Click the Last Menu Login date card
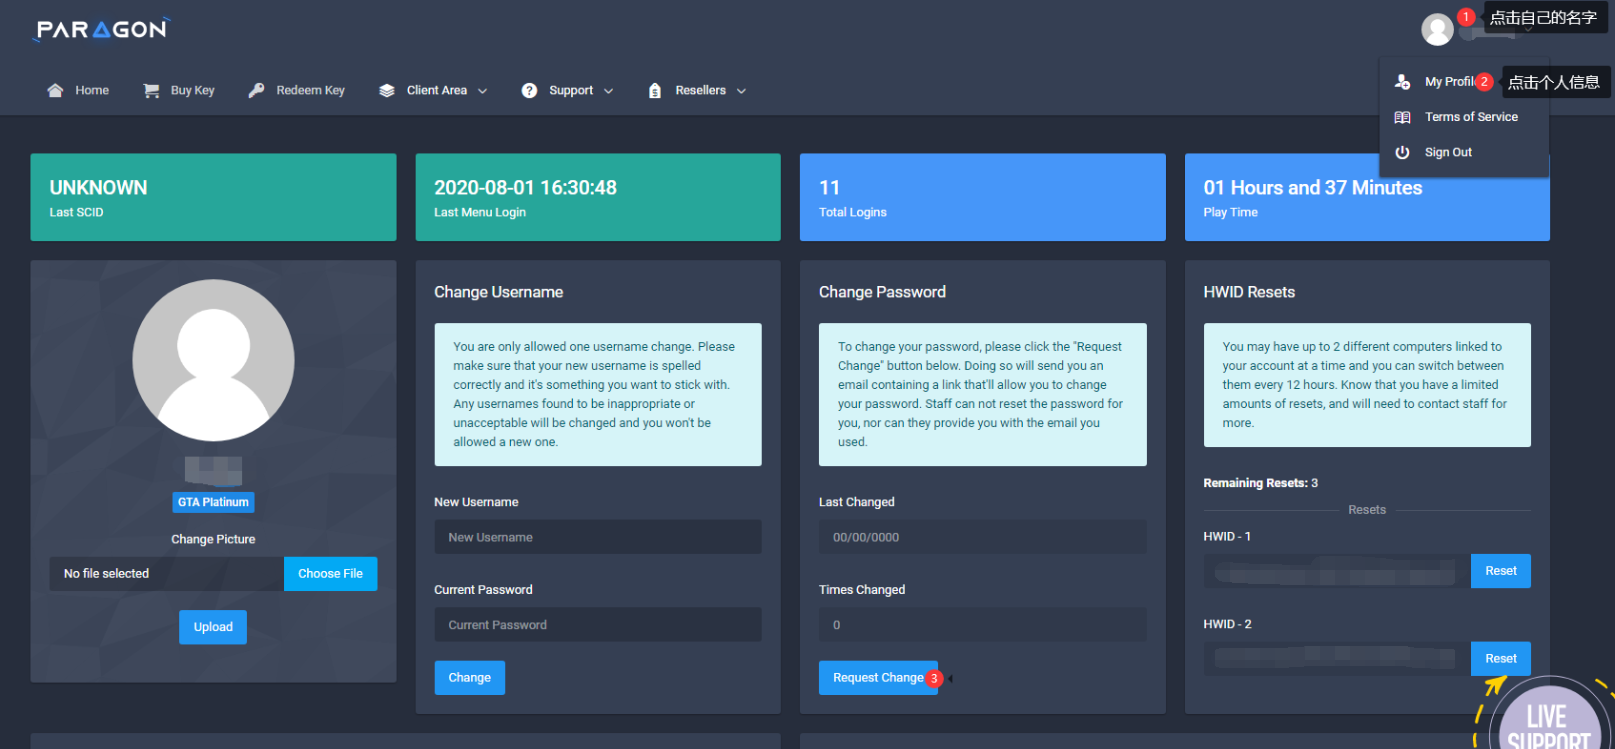The image size is (1615, 749). pos(598,197)
